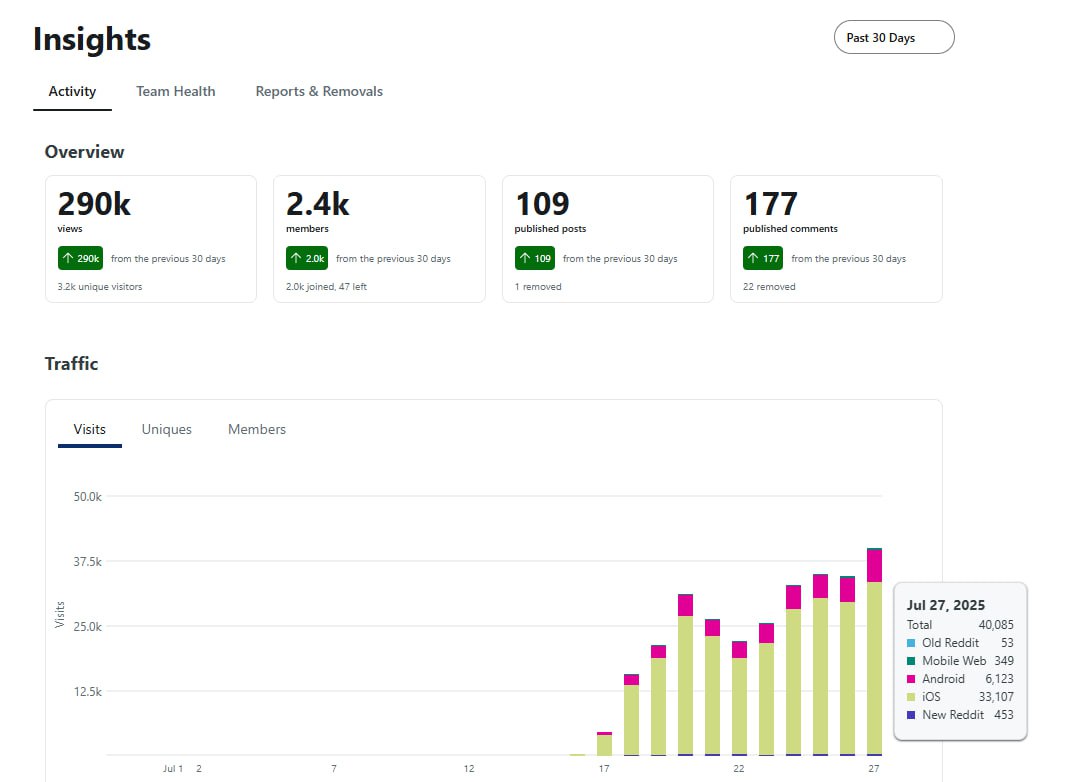
Task: Click the iOS color swatch in tooltip
Action: click(911, 697)
